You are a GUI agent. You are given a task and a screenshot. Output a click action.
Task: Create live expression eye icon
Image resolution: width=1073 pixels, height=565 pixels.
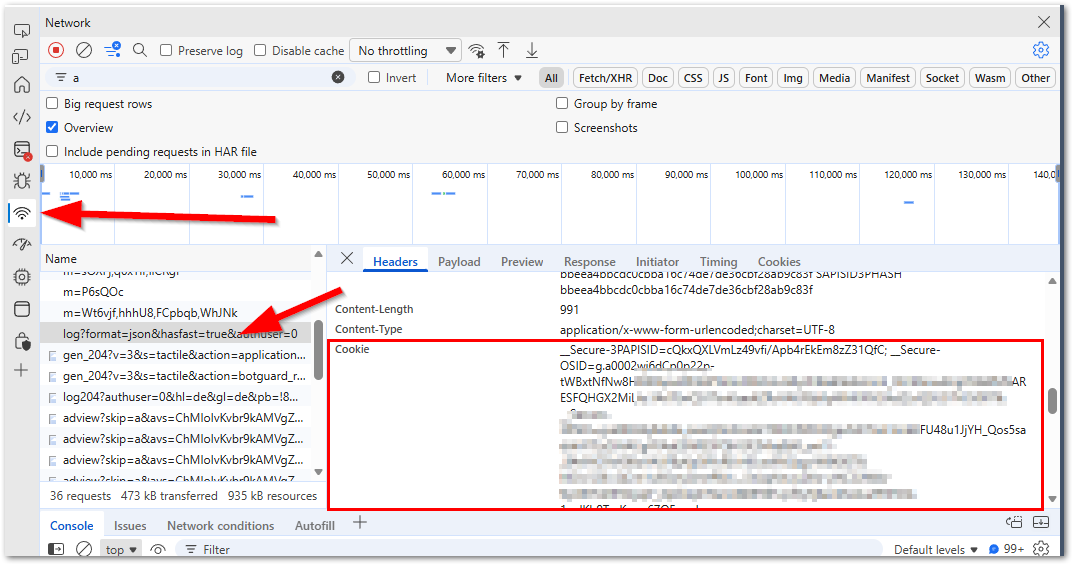158,549
